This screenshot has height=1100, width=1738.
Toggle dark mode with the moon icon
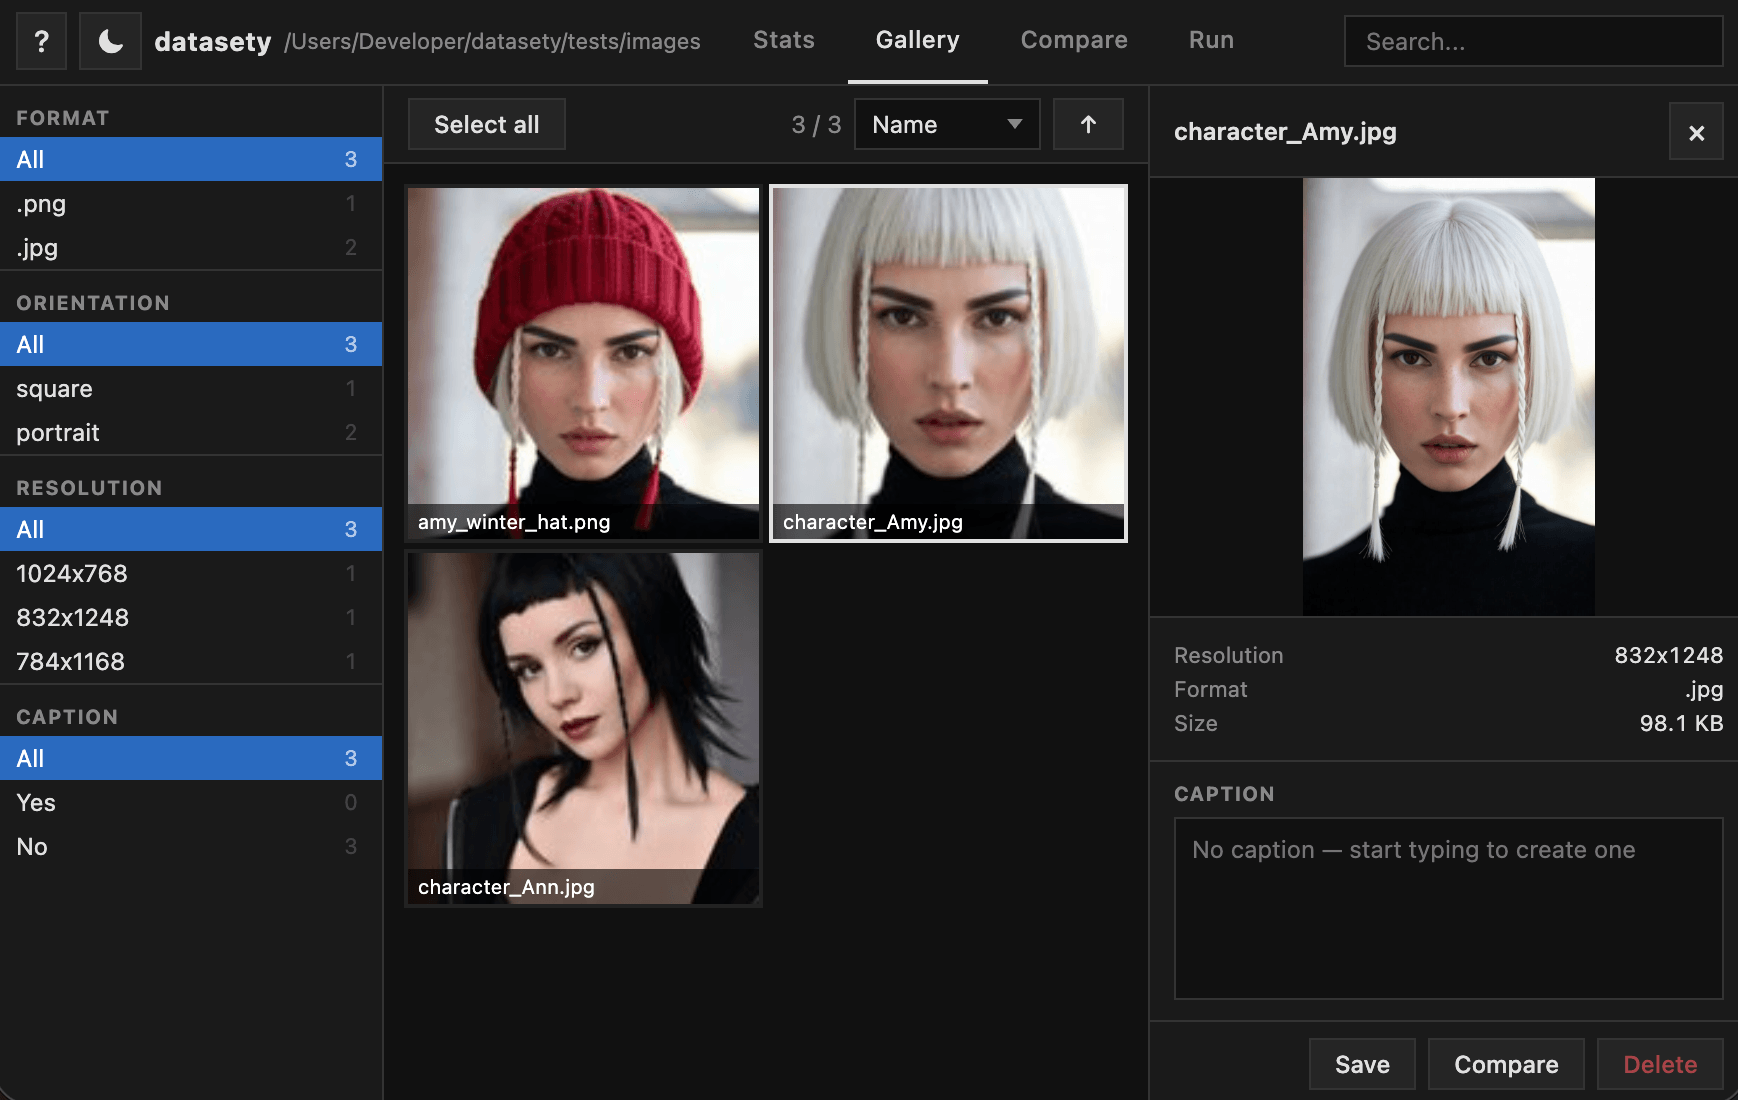110,41
